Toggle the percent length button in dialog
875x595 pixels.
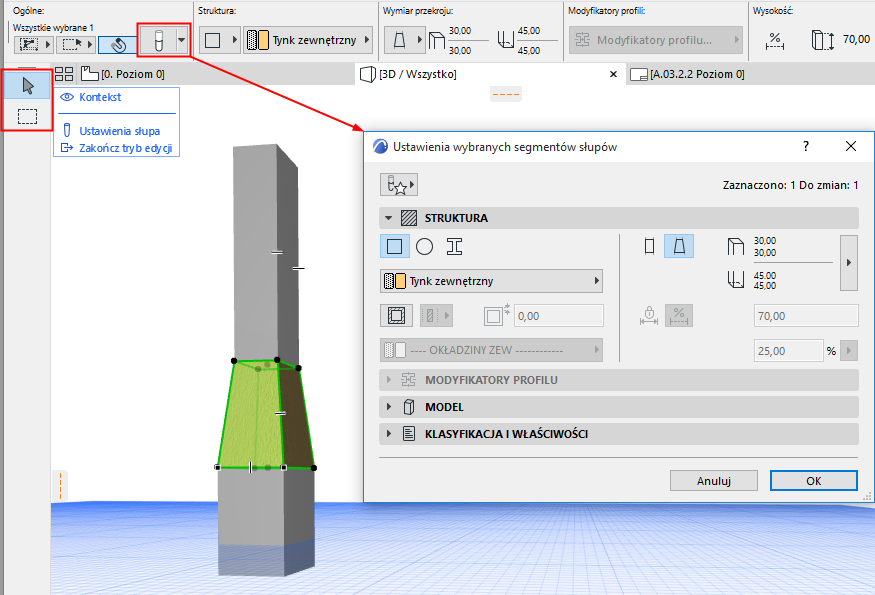coord(679,315)
